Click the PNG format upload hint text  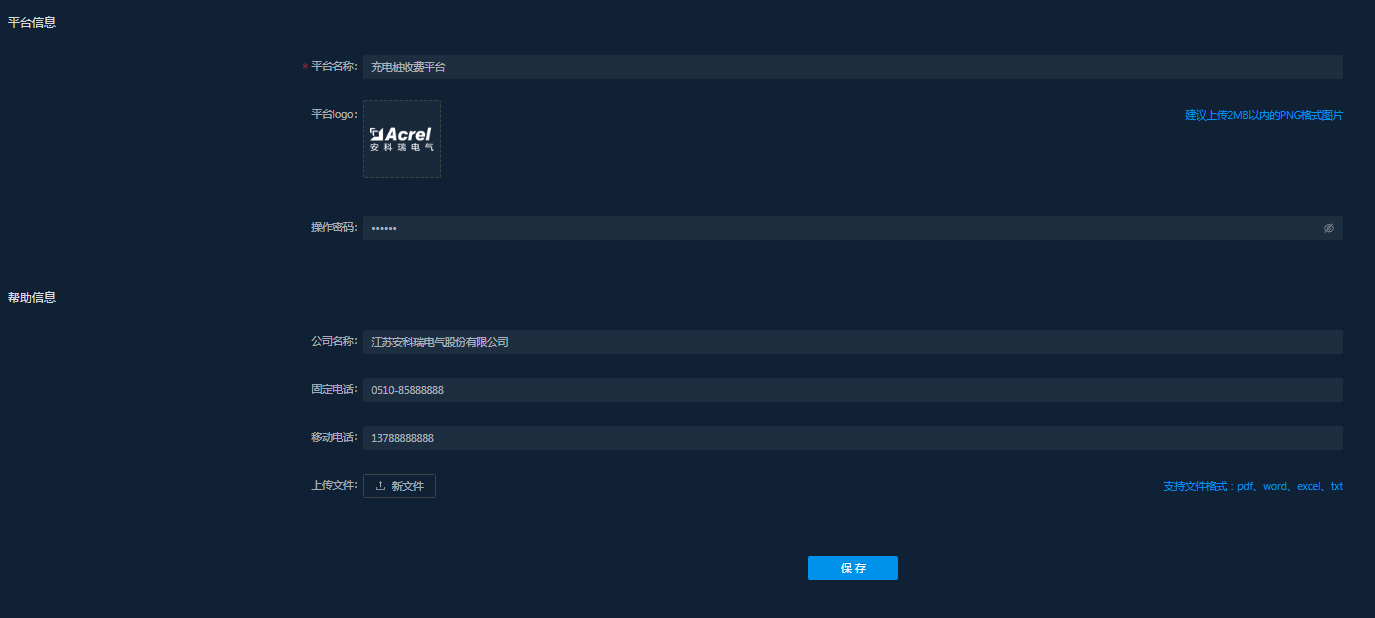(x=1263, y=115)
